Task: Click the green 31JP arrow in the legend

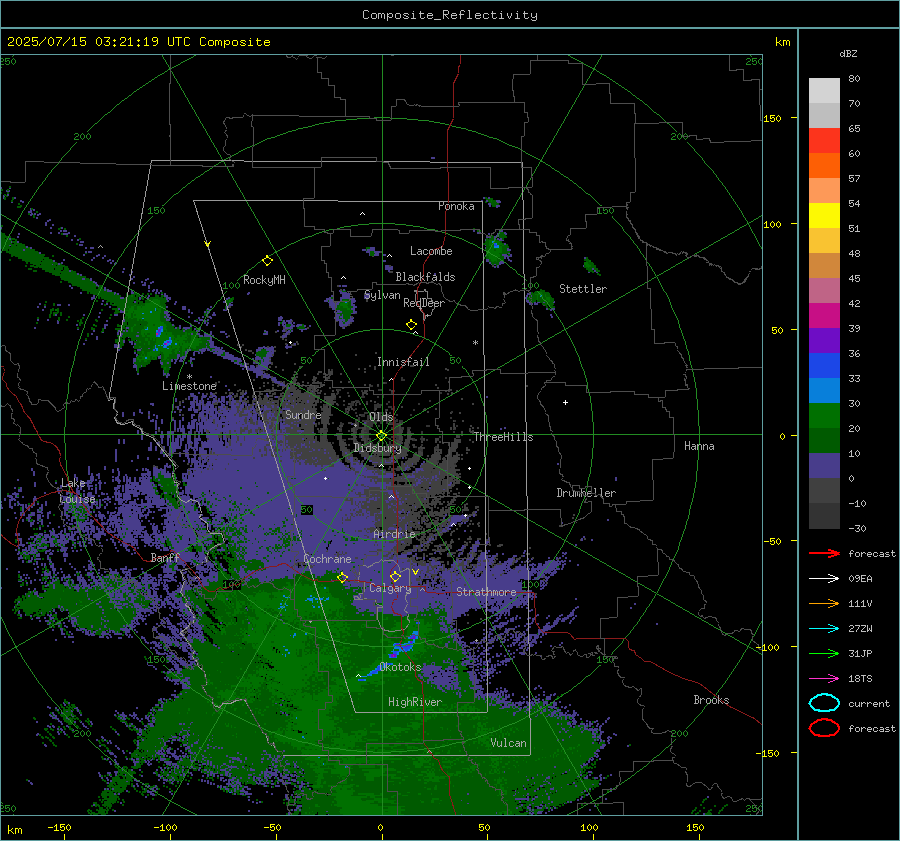Action: pos(824,653)
